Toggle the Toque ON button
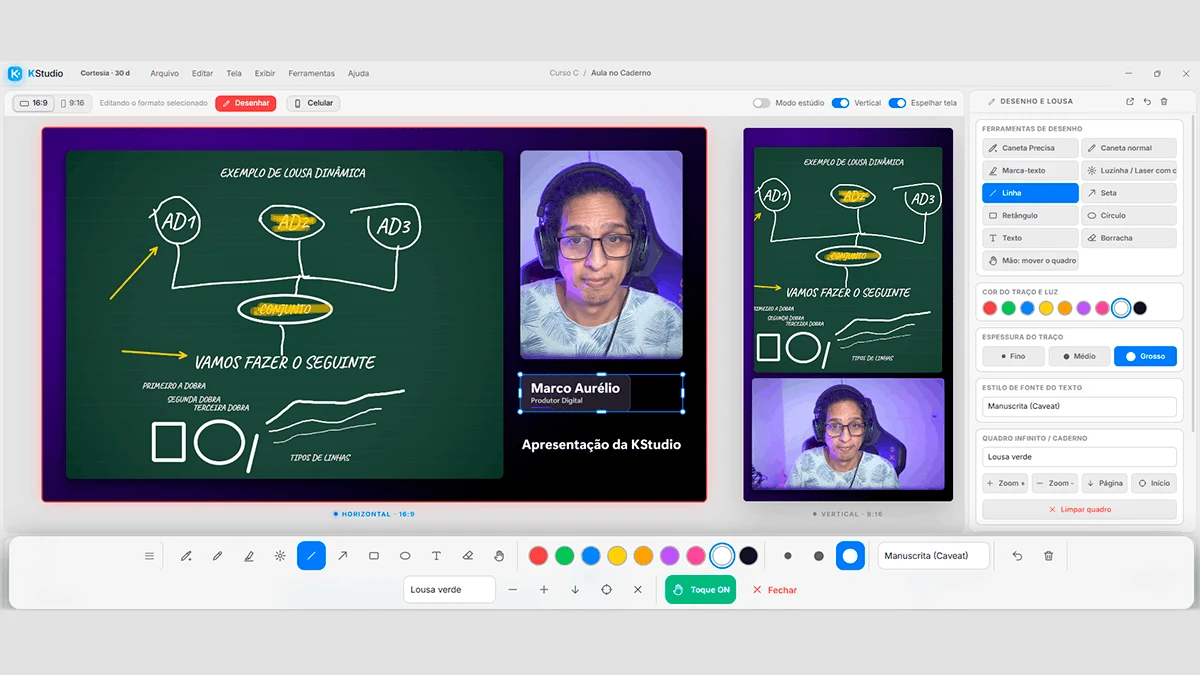1200x675 pixels. [700, 590]
